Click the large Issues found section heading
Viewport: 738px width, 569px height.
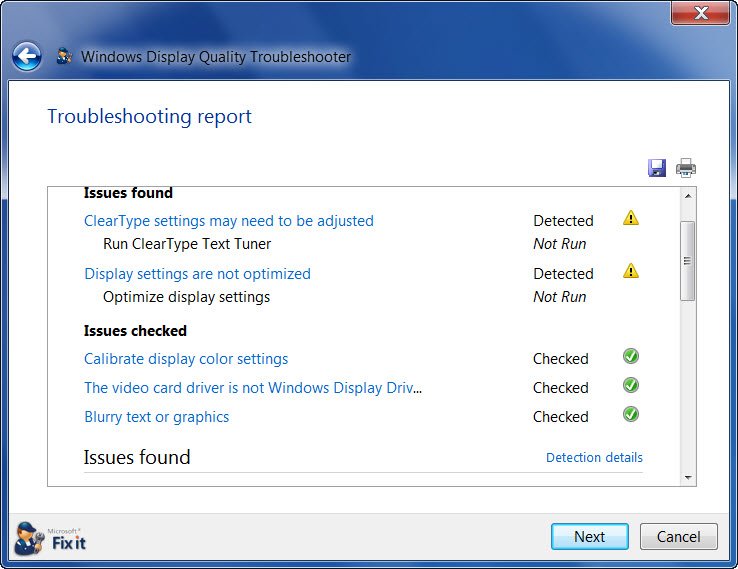[137, 457]
